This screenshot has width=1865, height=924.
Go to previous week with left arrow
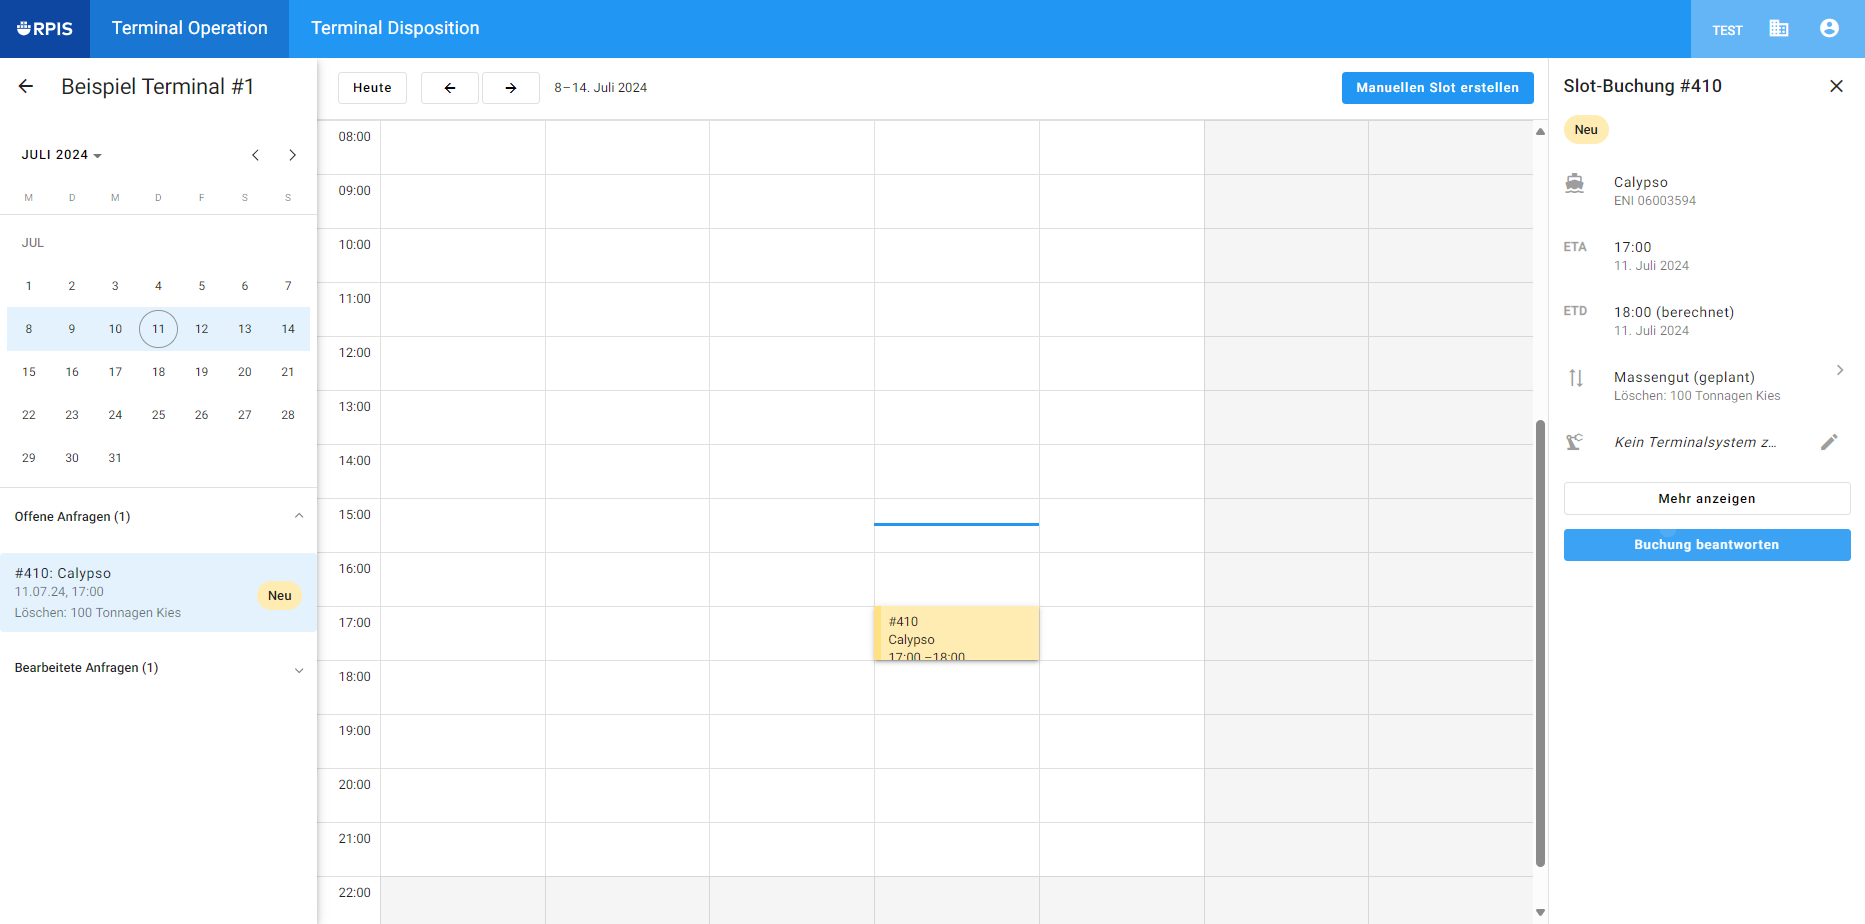tap(450, 88)
